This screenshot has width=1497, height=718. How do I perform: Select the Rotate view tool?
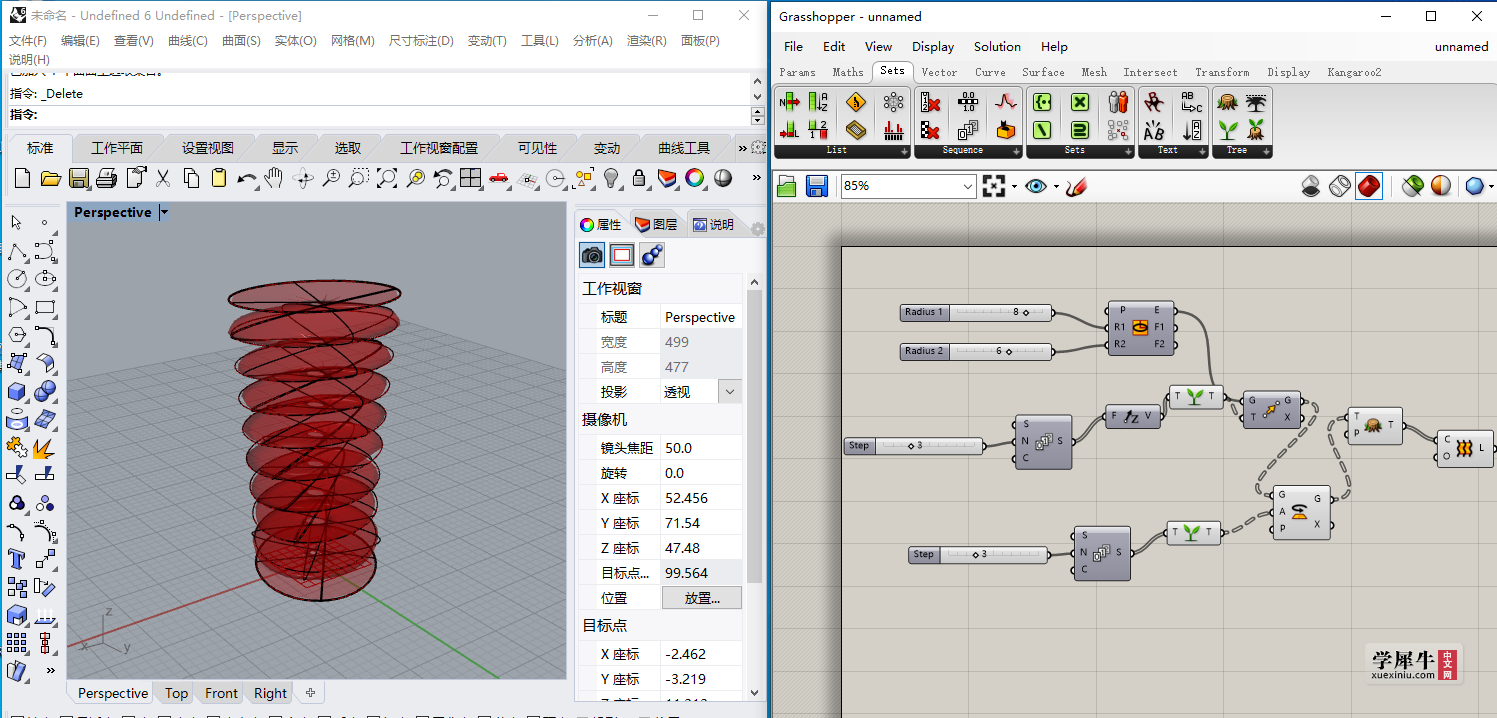pos(303,178)
